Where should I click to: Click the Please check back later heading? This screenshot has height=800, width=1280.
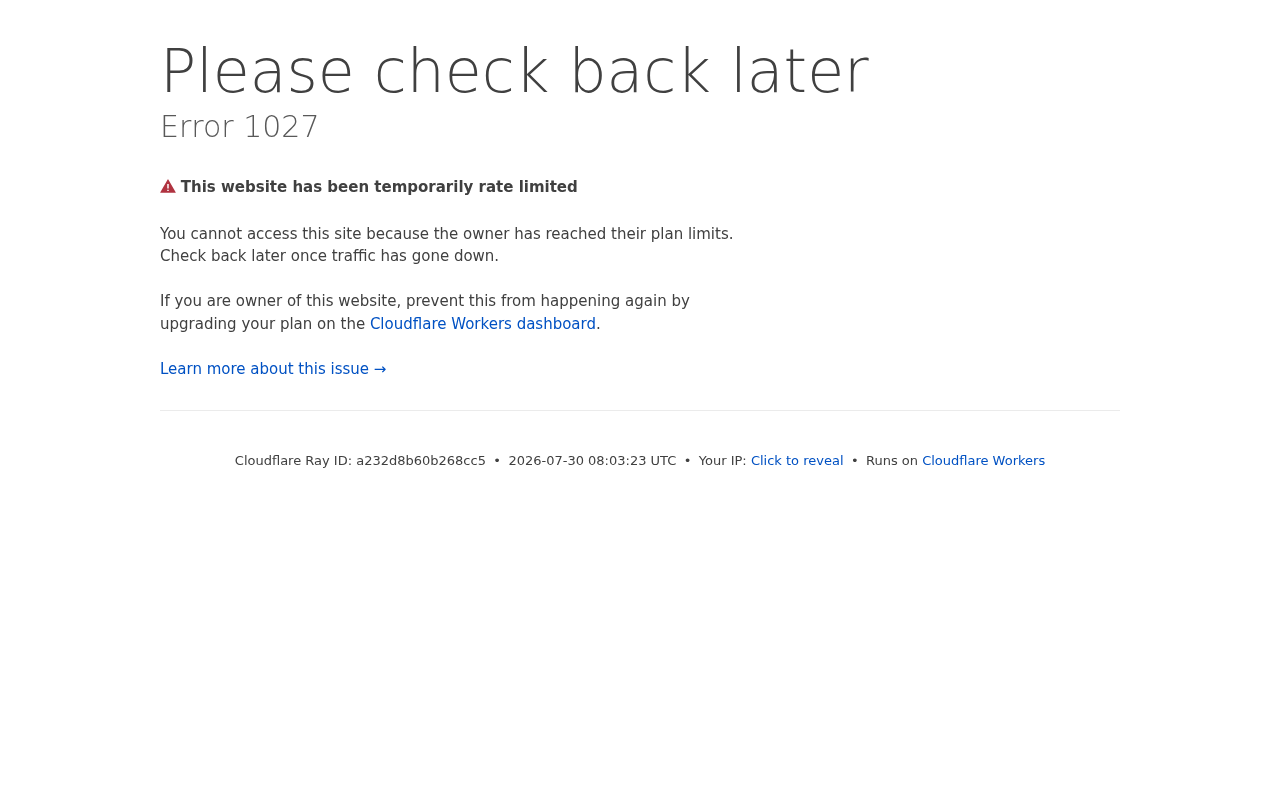pos(515,71)
